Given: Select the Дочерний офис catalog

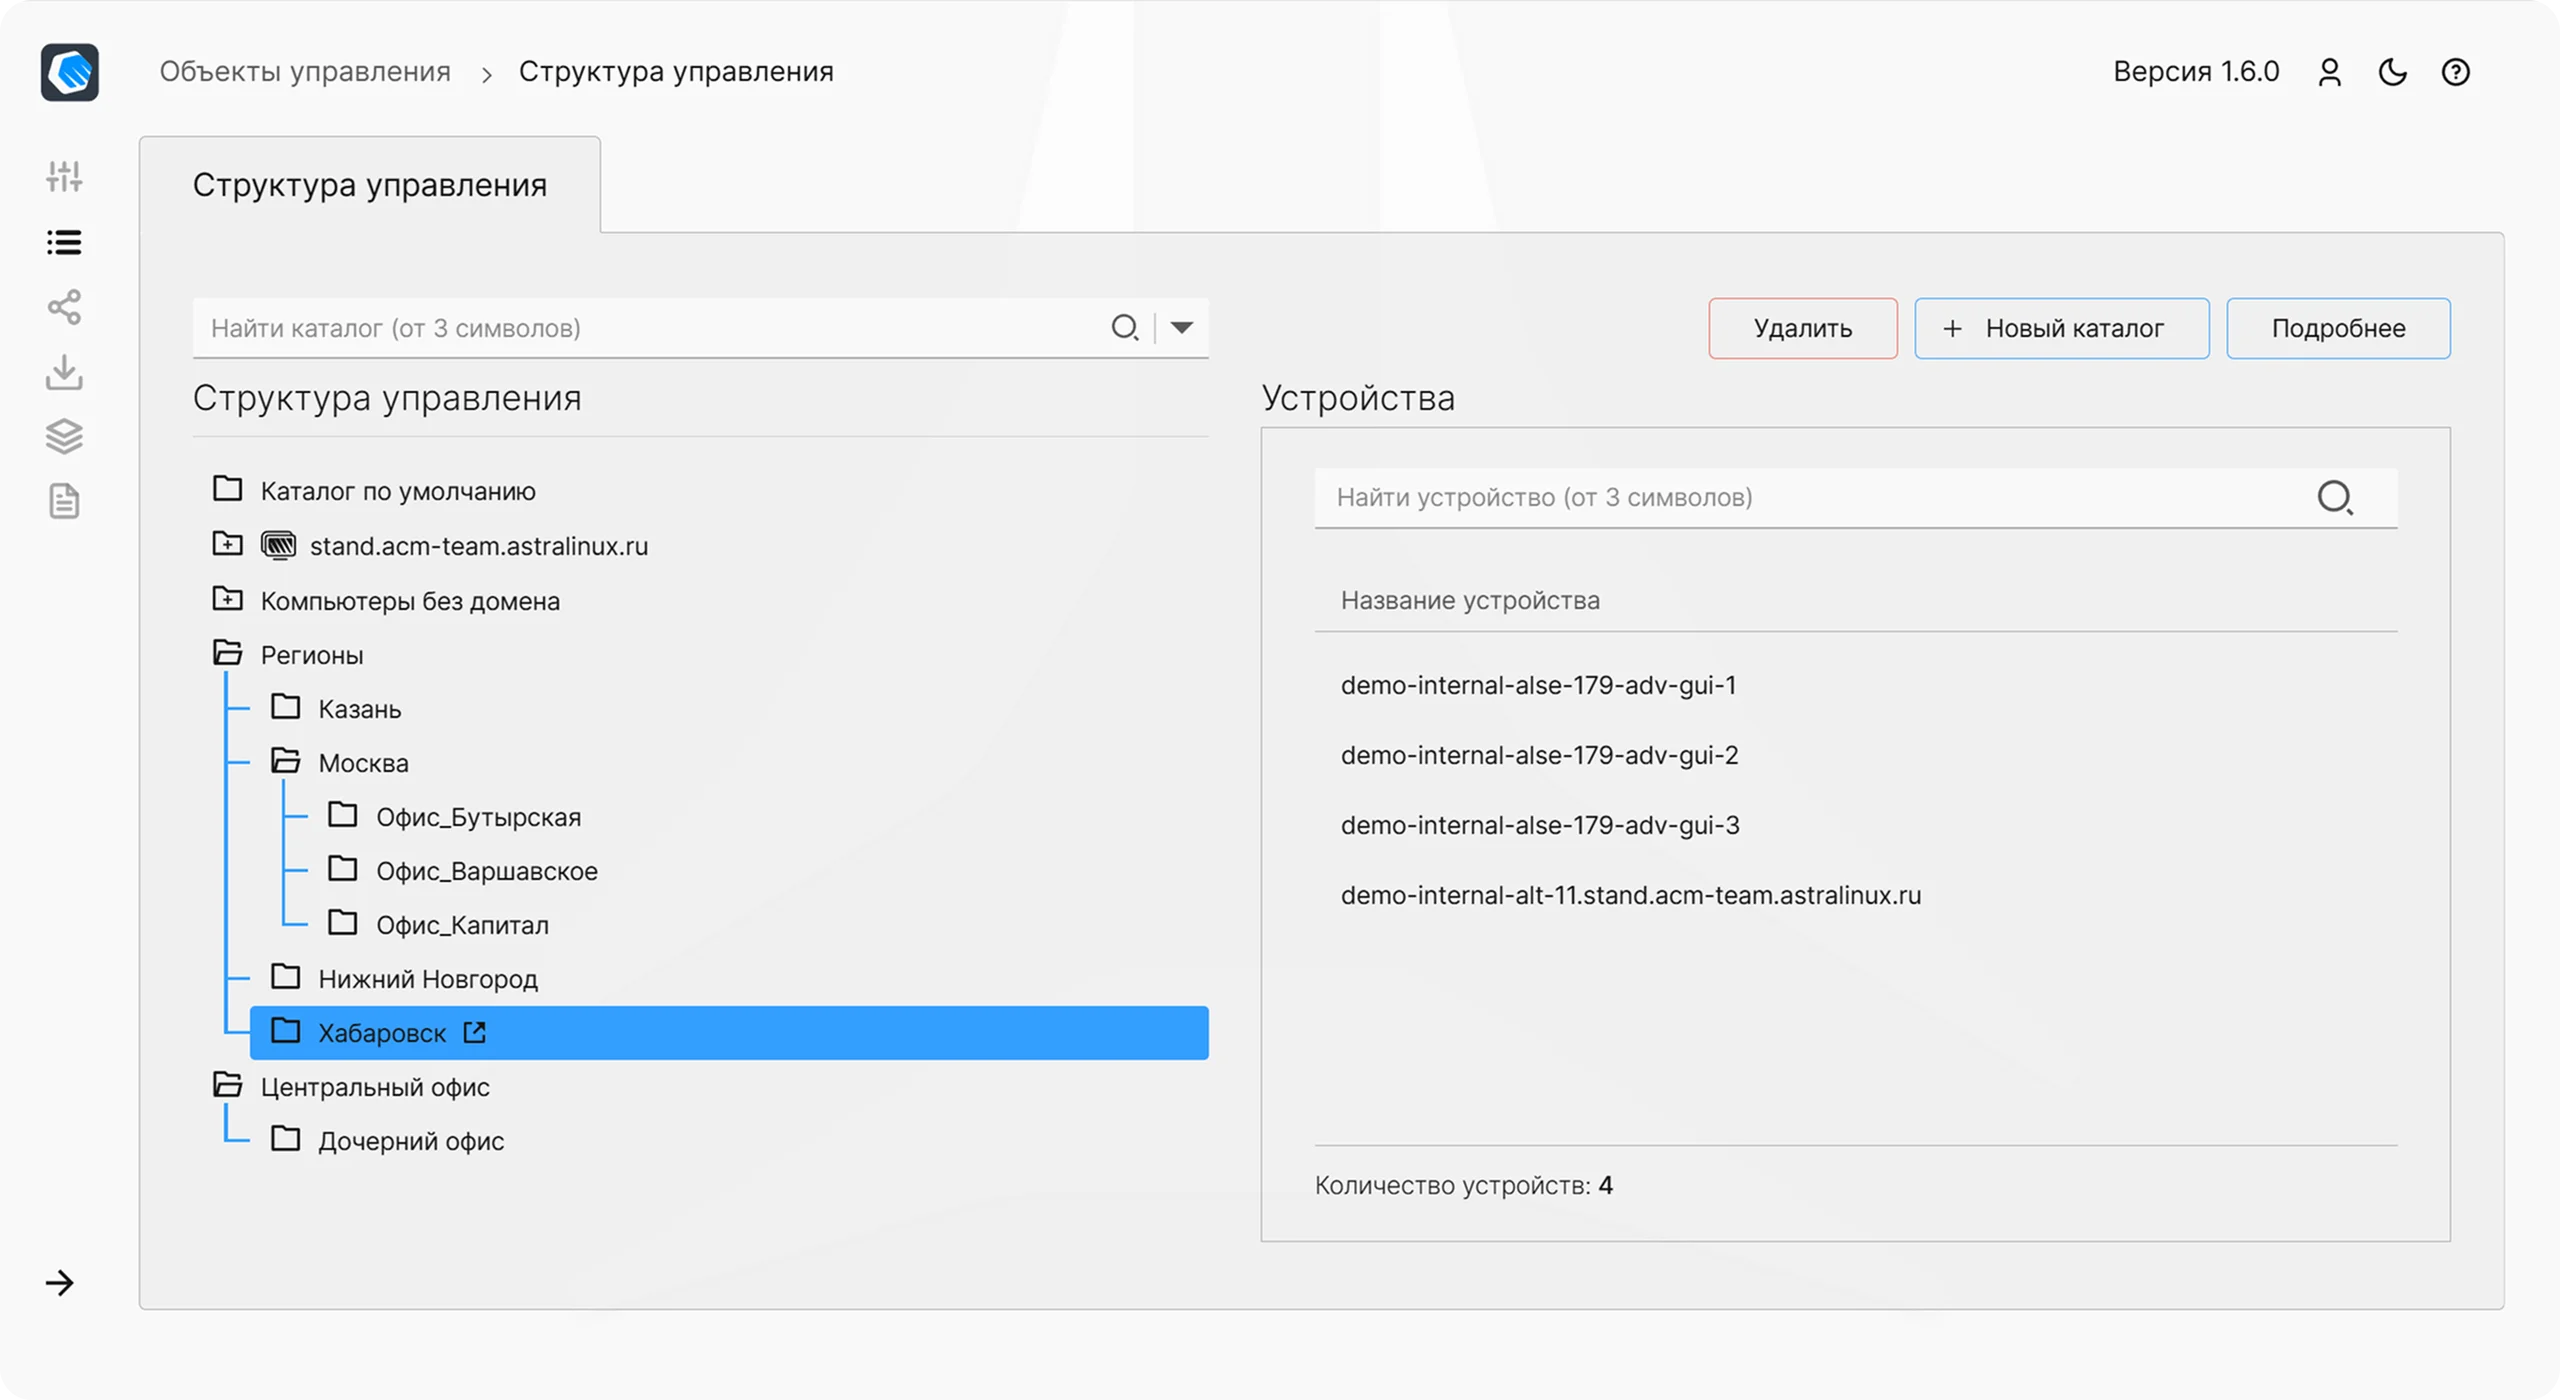Looking at the screenshot, I should coord(411,1141).
